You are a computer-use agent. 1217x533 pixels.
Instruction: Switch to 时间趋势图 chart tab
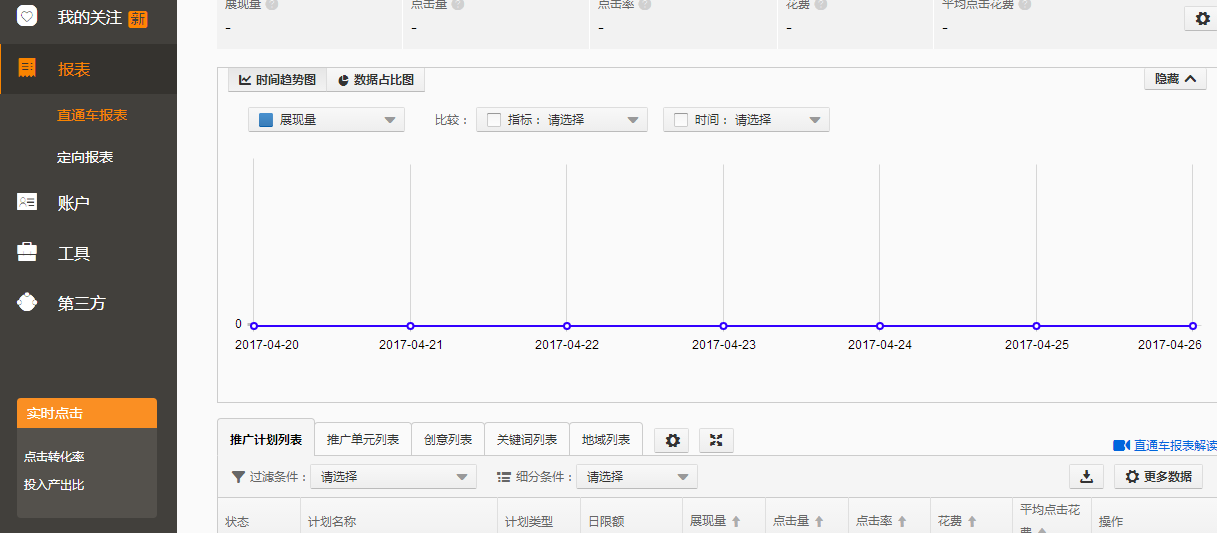point(277,80)
